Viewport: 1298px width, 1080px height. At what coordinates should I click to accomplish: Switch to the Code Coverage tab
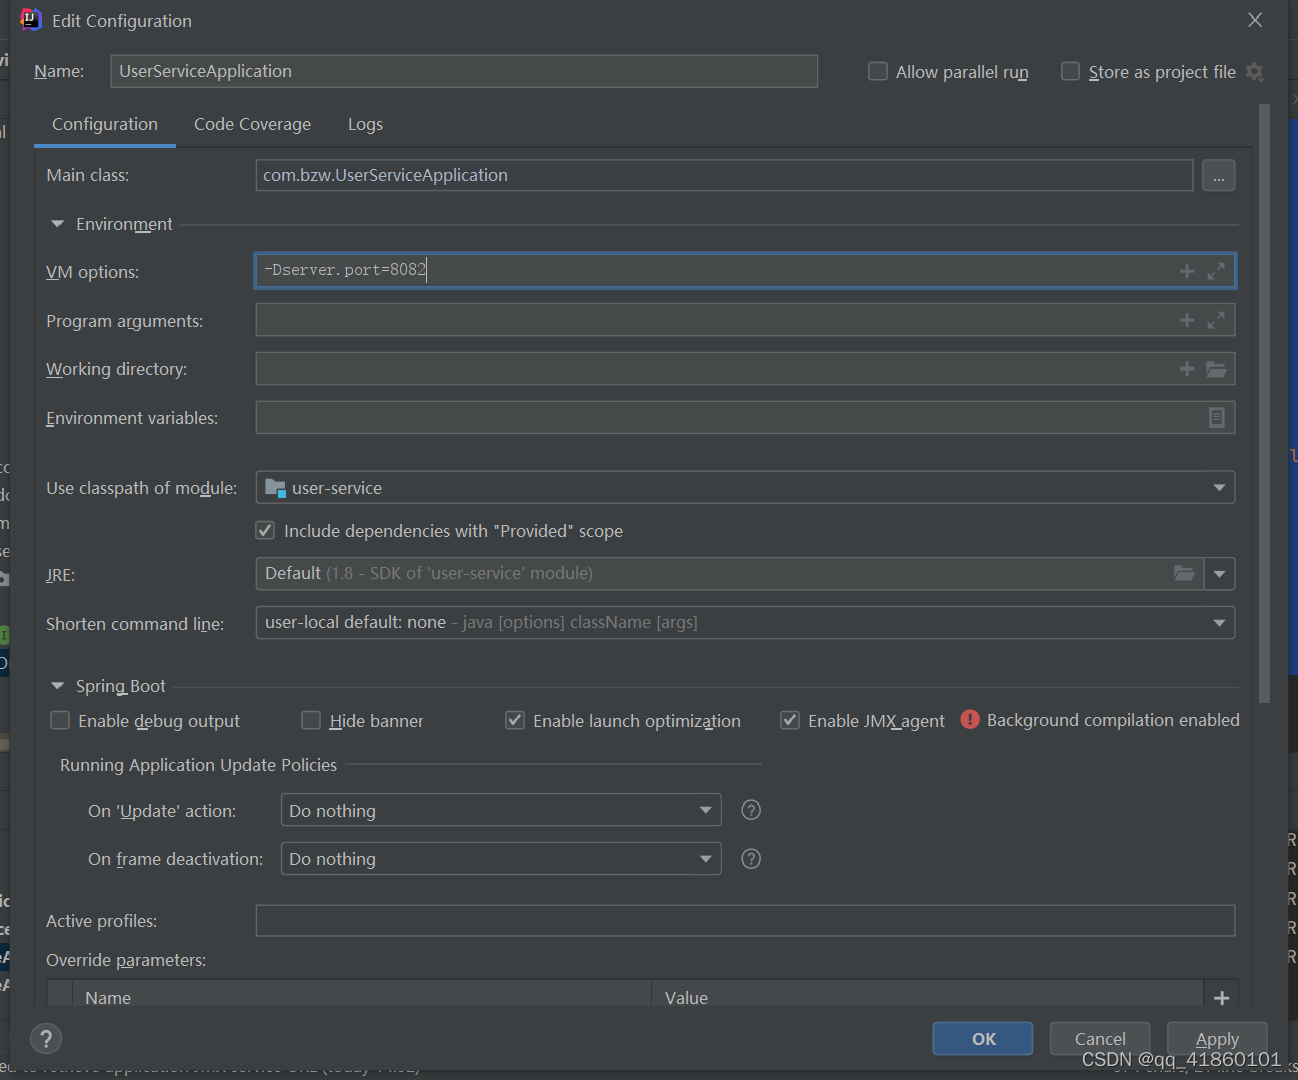tap(252, 124)
